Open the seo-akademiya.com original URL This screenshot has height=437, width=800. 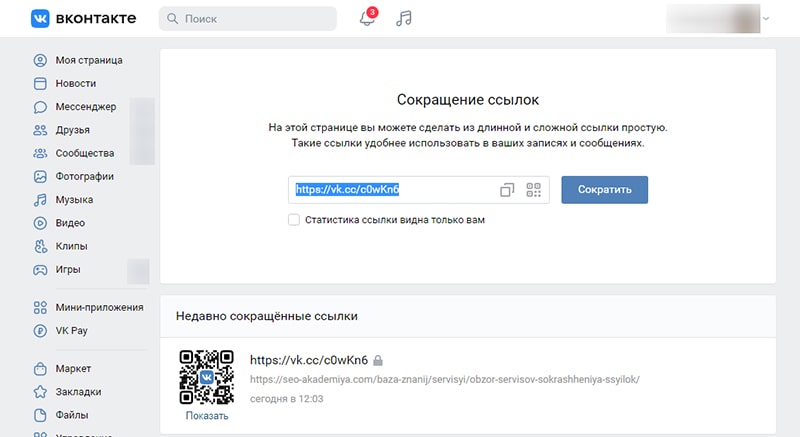coord(444,379)
